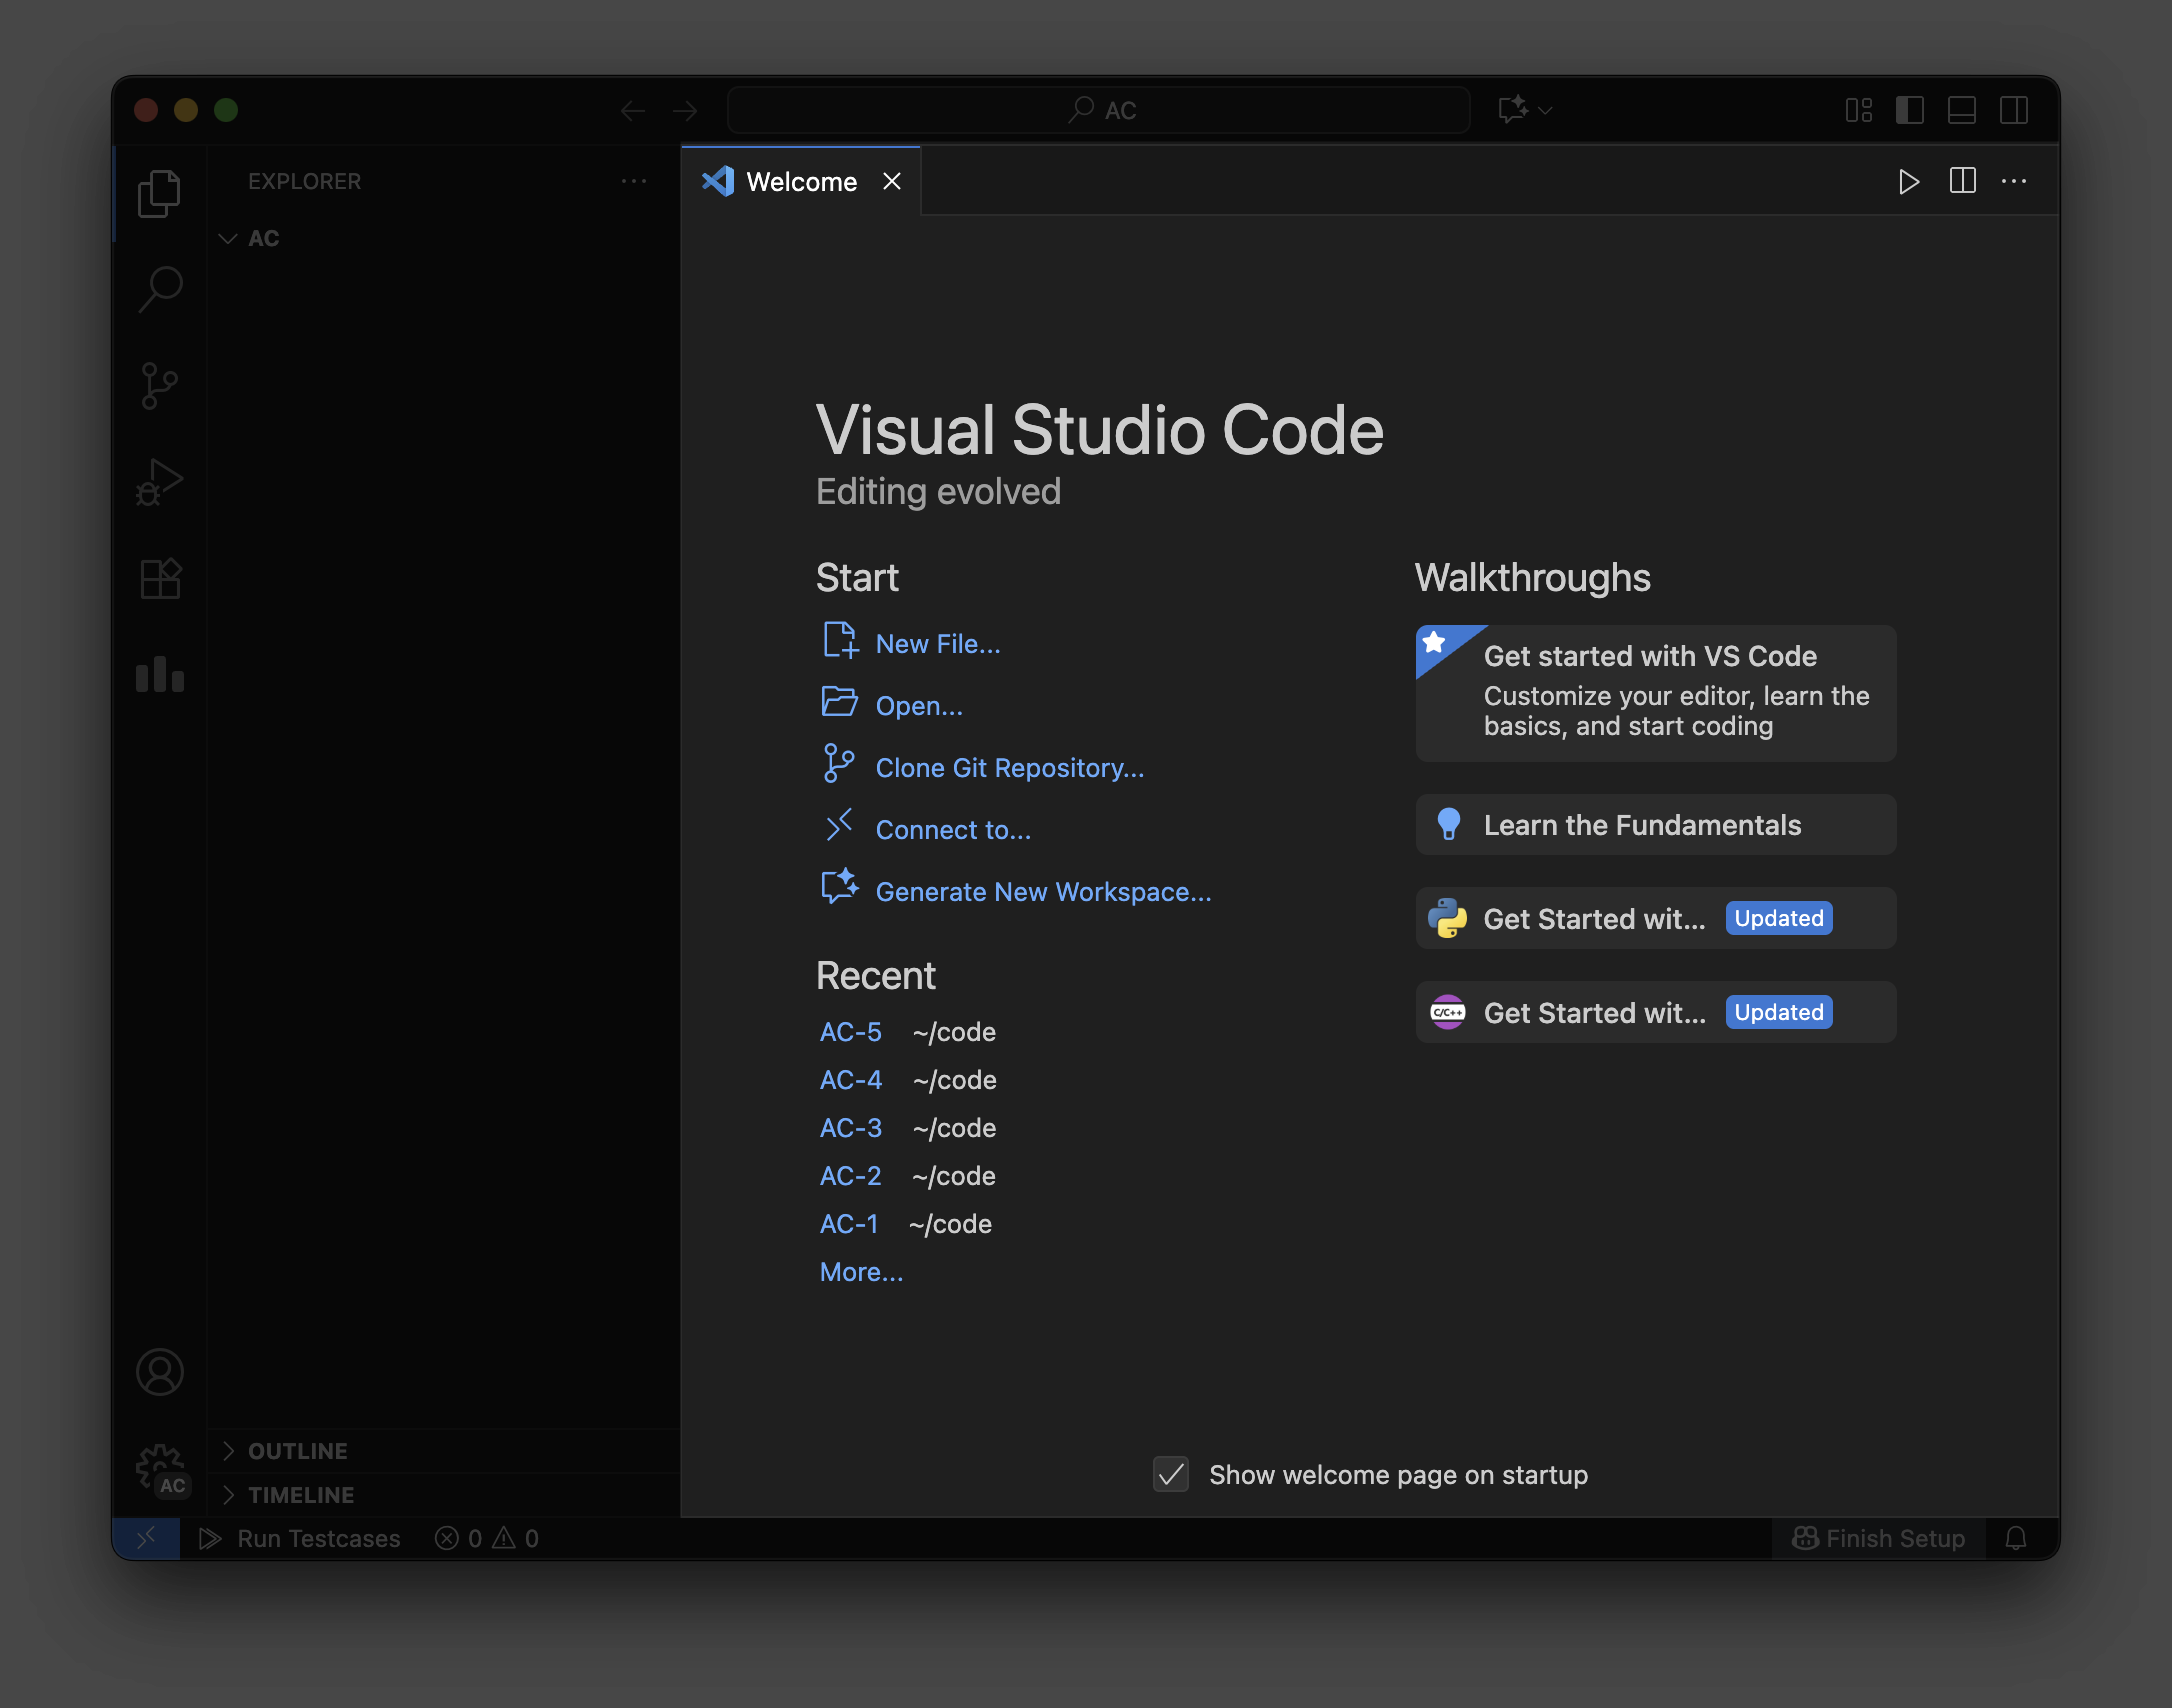The image size is (2172, 1708).
Task: Open the Search view in activity bar
Action: [159, 289]
